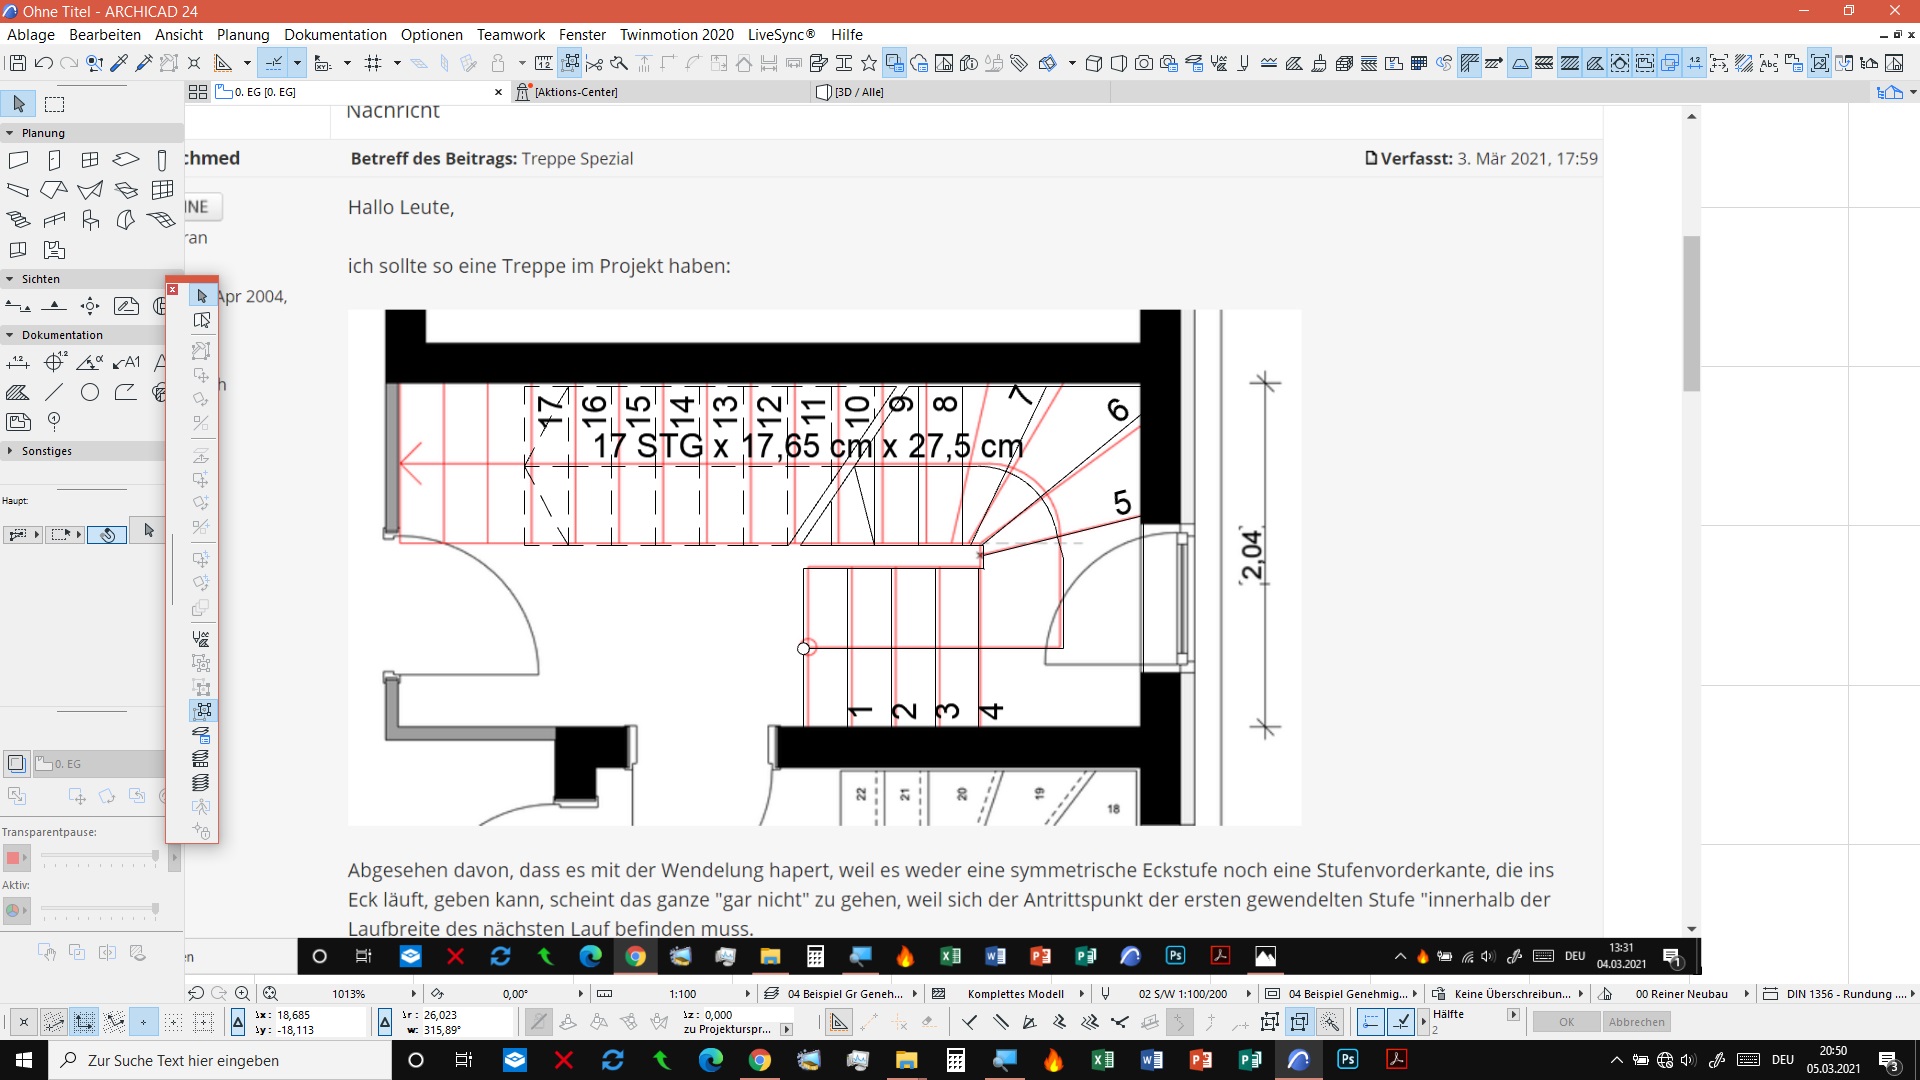Select the Wall tool in Planung
1920x1080 pixels.
18,160
